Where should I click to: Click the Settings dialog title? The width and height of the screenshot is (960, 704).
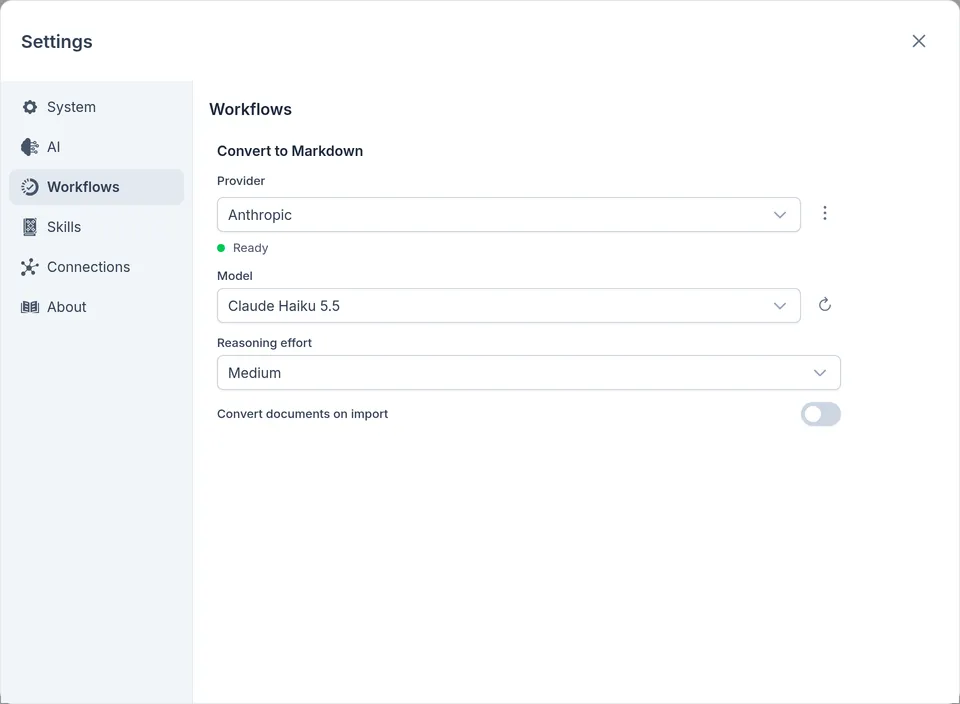click(57, 42)
